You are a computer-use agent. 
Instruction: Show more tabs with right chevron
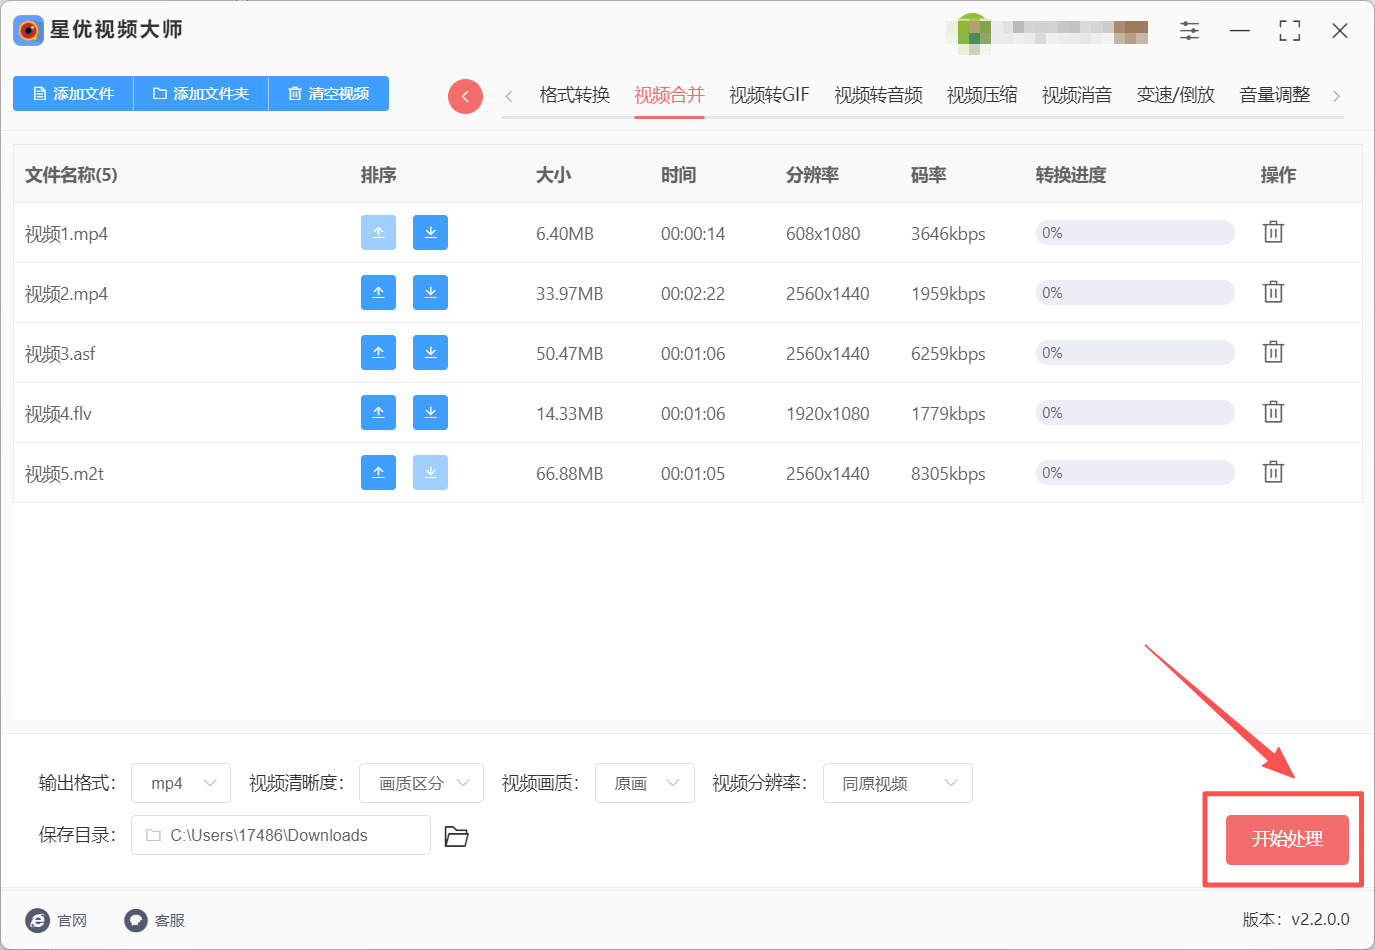tap(1336, 96)
